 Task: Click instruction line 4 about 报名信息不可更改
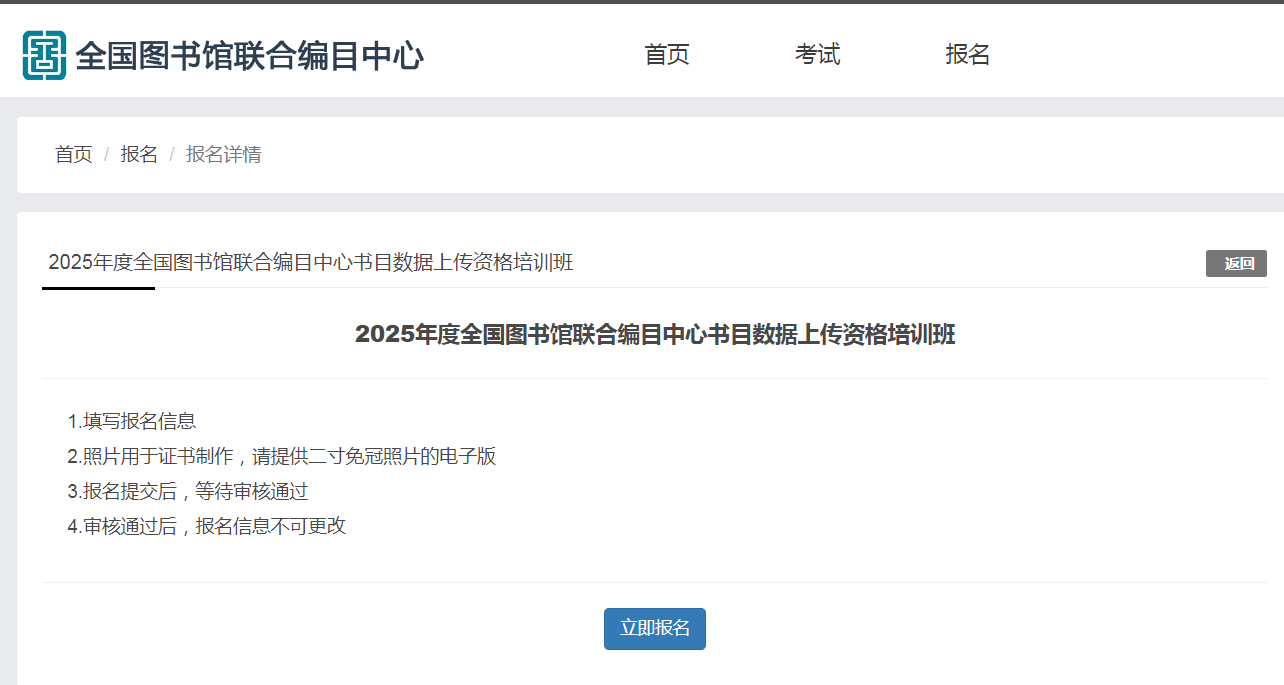pos(207,526)
